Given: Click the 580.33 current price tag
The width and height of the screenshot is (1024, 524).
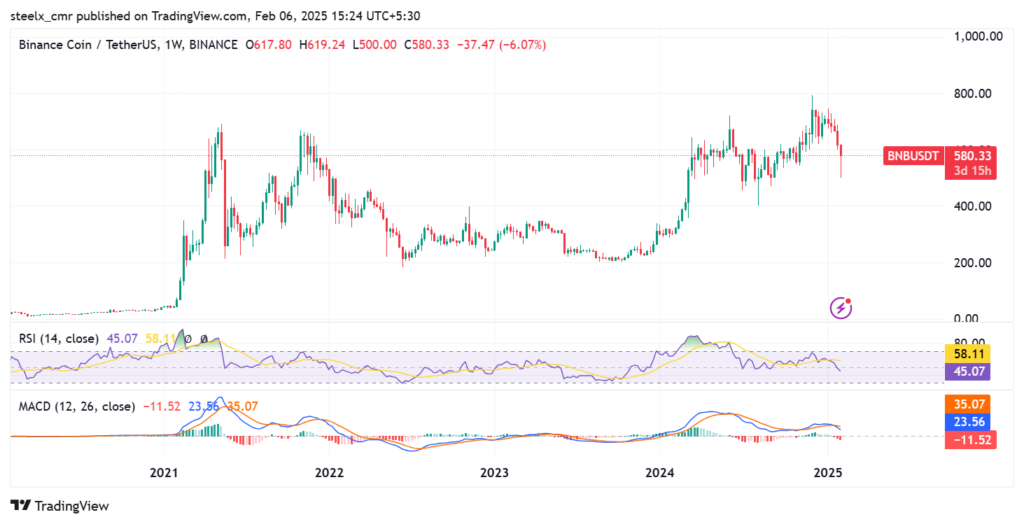Looking at the screenshot, I should [970, 156].
